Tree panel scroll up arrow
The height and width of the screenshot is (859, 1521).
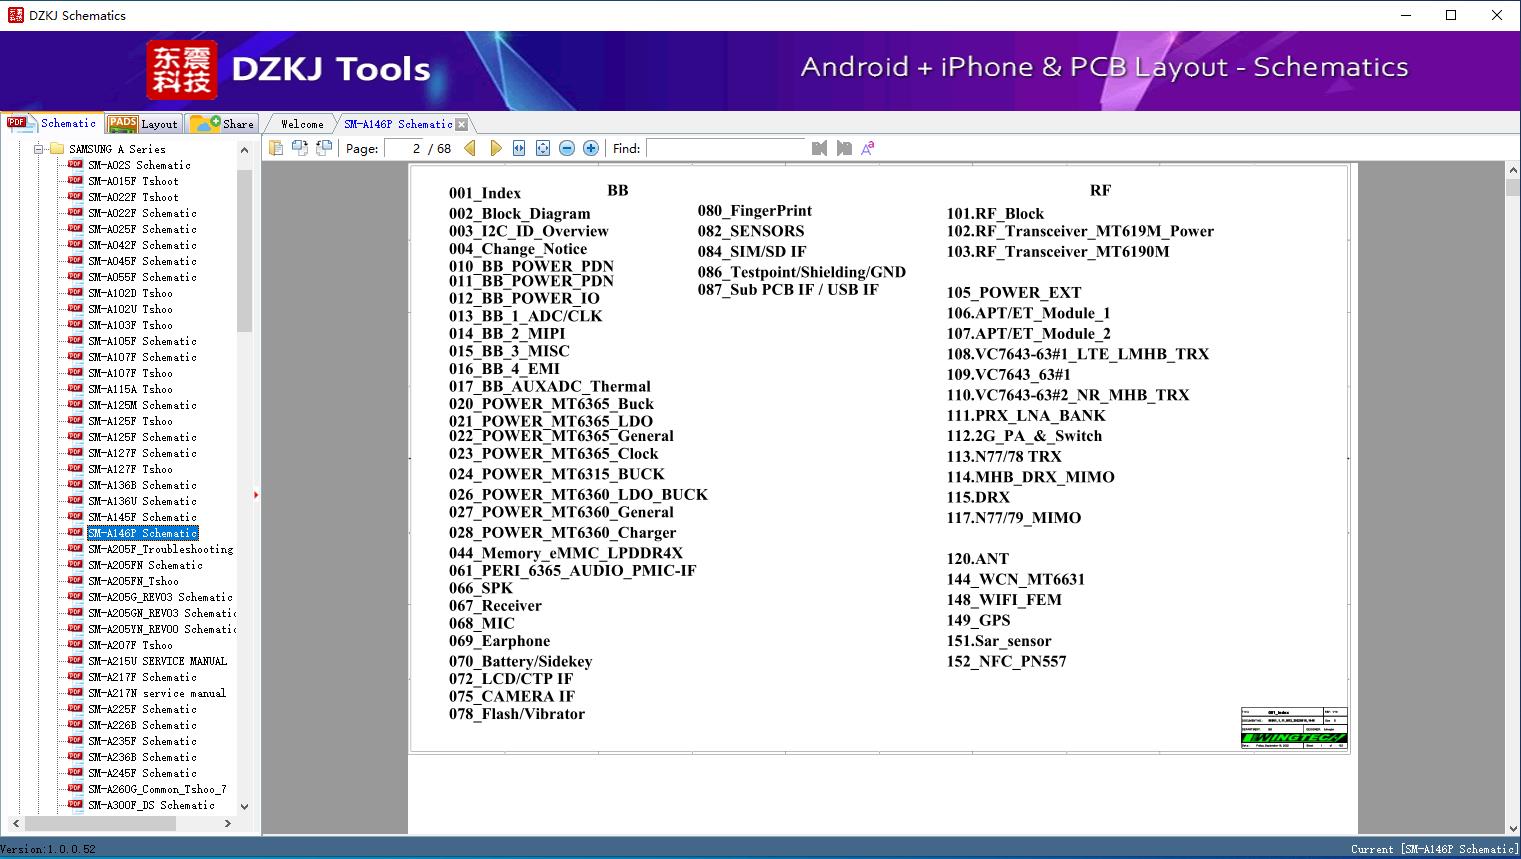(244, 150)
